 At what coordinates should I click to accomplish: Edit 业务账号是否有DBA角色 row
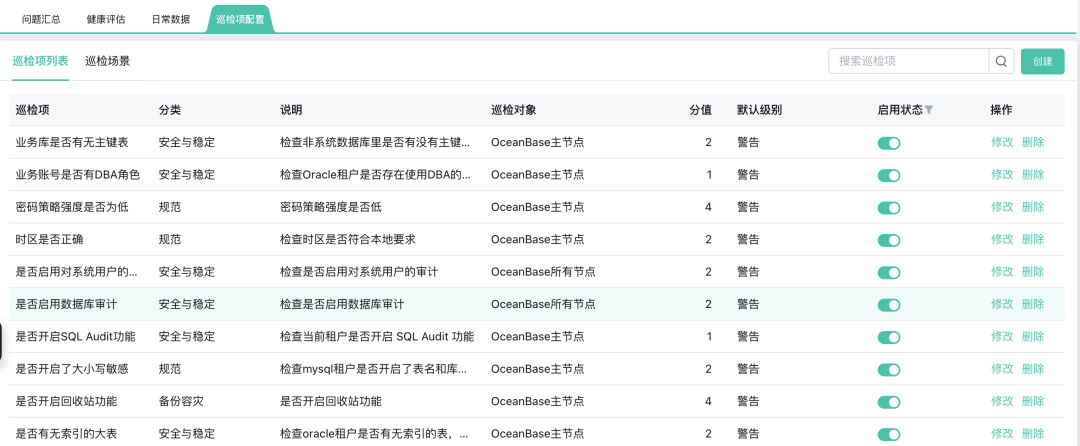[x=1002, y=175]
